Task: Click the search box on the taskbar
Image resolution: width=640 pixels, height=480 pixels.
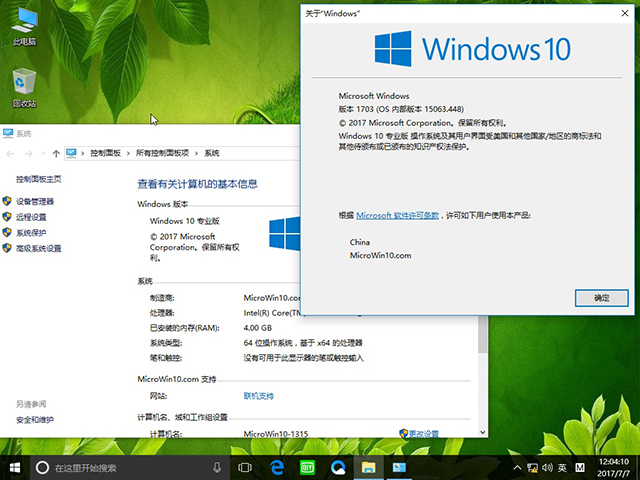Action: pos(129,468)
